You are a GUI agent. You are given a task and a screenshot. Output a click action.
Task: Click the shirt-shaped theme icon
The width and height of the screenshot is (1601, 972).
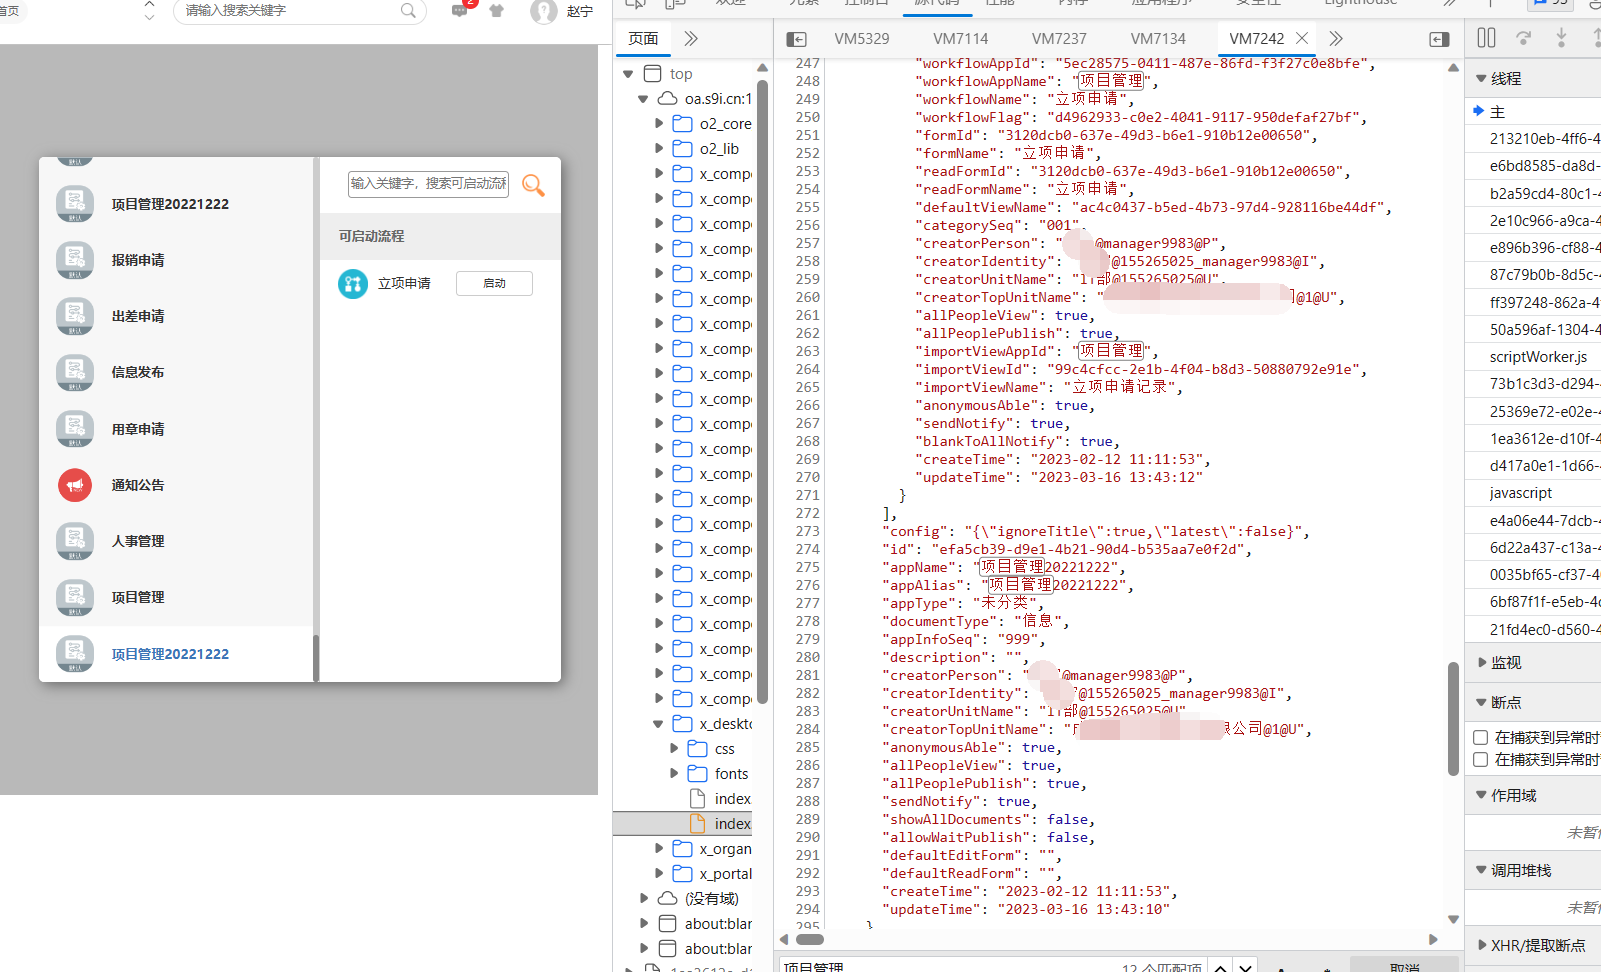tap(497, 11)
